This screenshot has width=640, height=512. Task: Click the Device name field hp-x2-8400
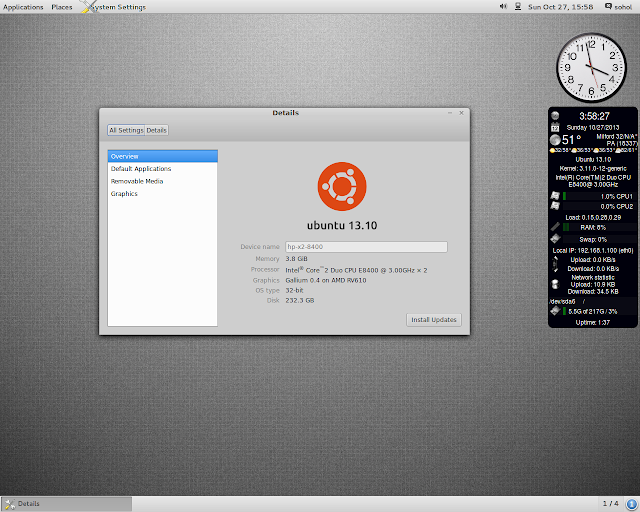[366, 247]
